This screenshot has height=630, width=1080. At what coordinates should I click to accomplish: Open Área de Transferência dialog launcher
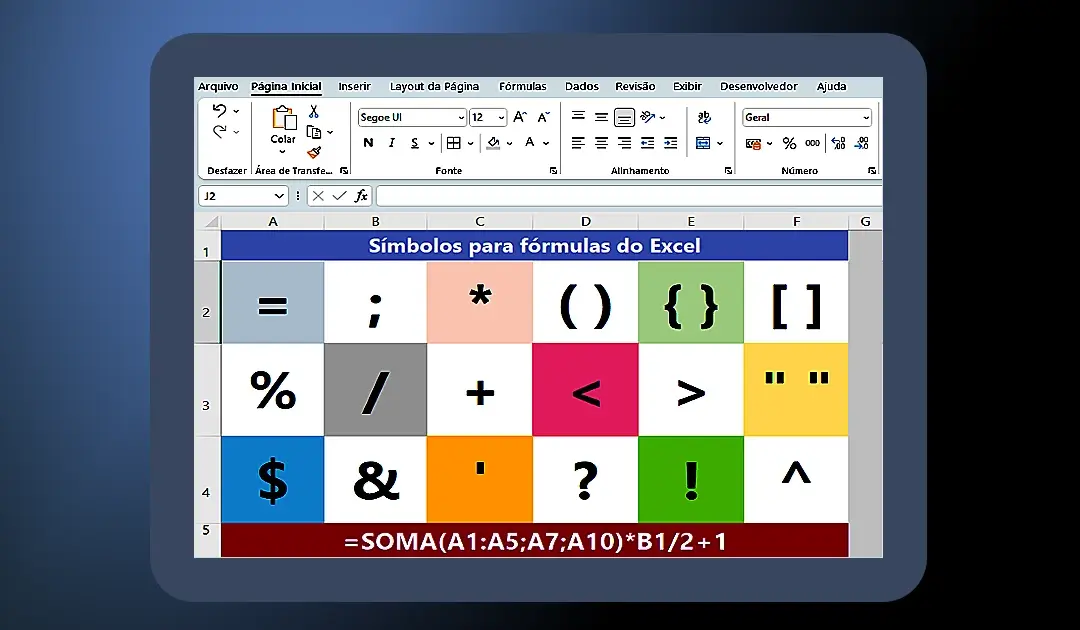(x=344, y=171)
